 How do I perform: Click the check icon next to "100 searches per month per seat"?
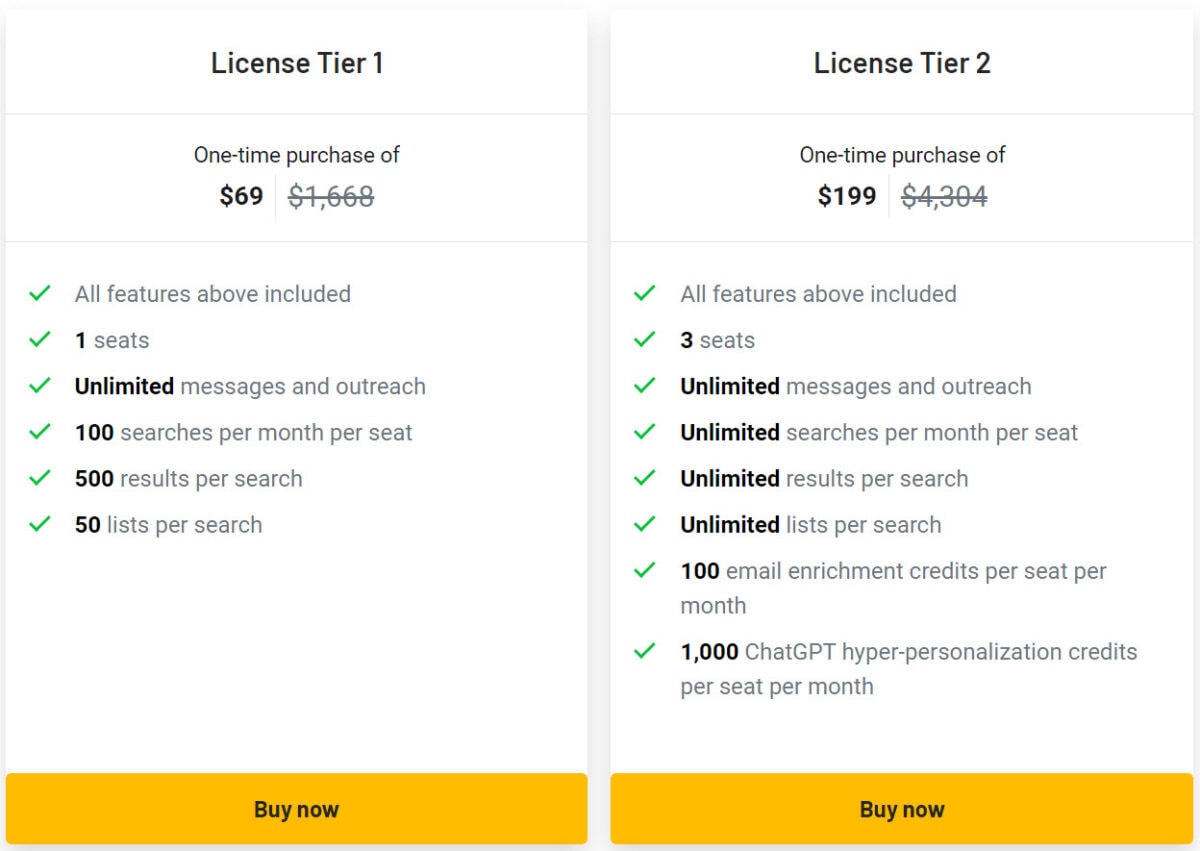[x=40, y=432]
